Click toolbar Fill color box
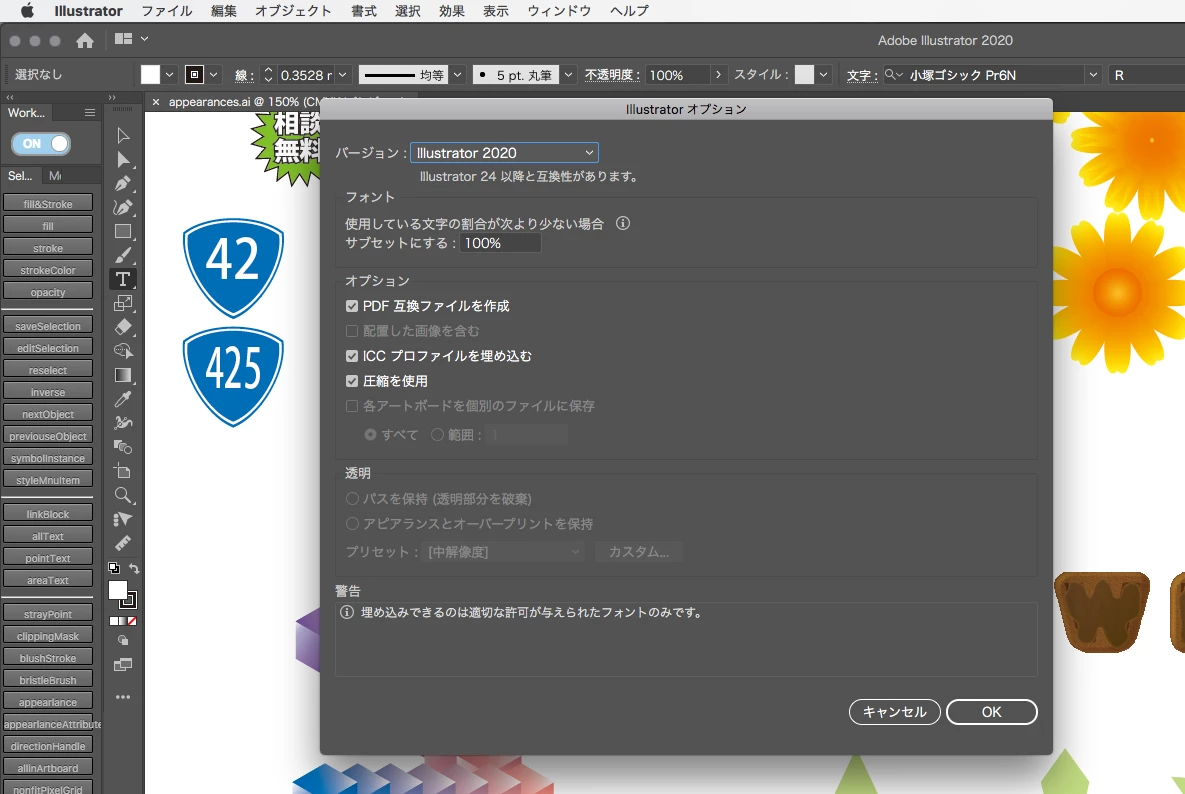 point(118,591)
